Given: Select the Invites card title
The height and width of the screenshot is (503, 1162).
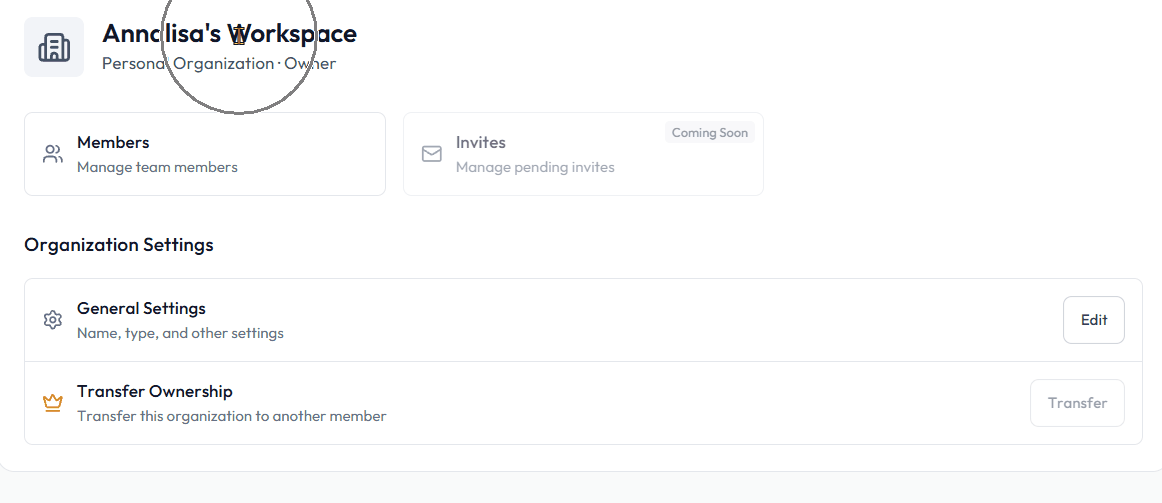Looking at the screenshot, I should pos(481,142).
